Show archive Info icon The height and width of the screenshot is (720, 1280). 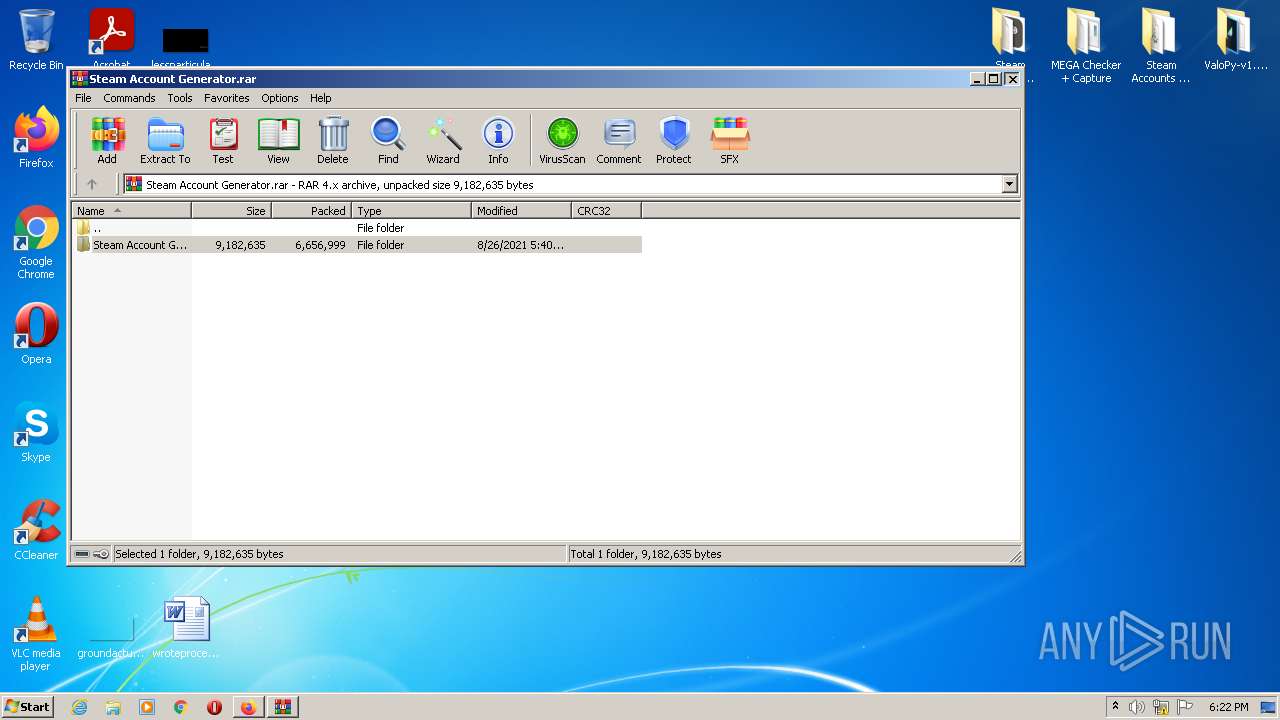coord(498,141)
